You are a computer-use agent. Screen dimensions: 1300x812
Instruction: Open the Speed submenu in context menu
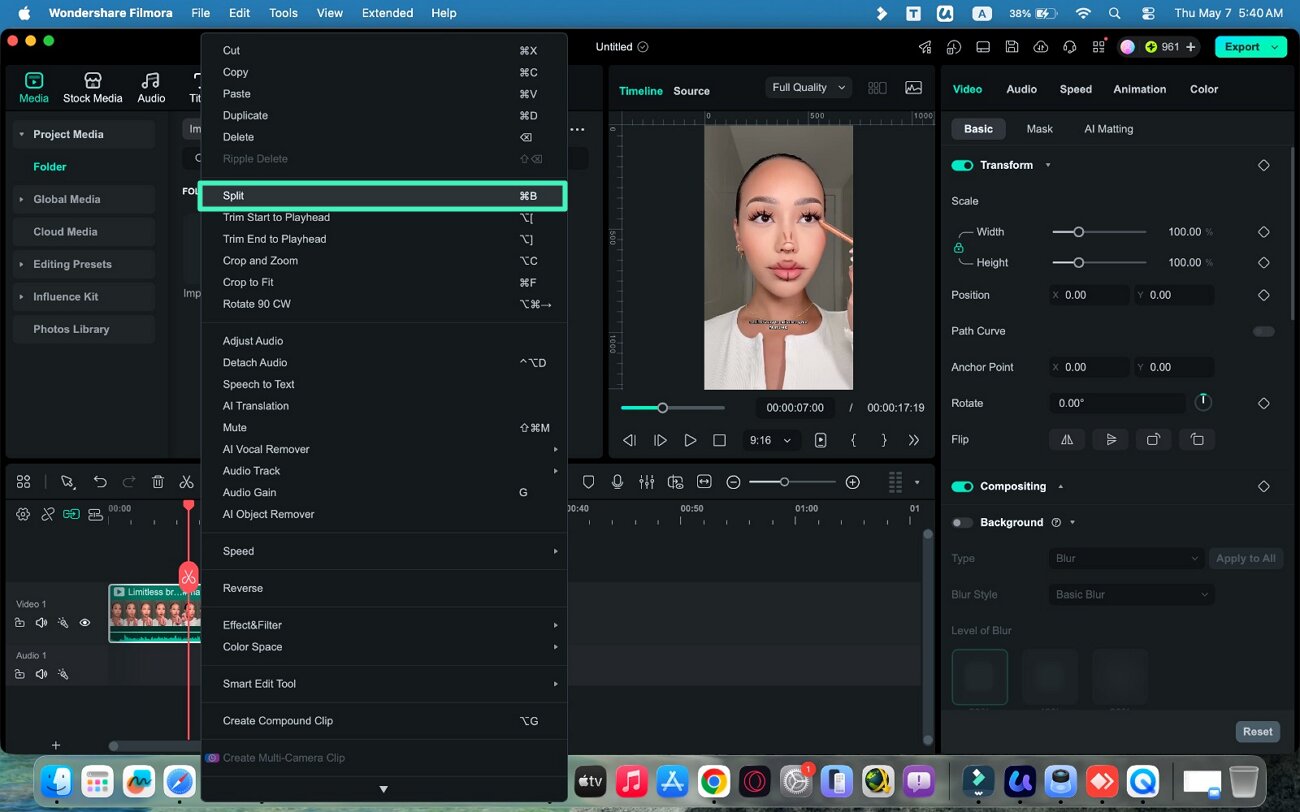pos(384,551)
